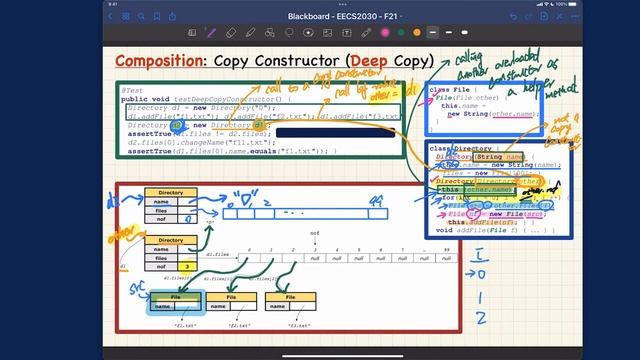Select the purple Pen tool
The width and height of the screenshot is (640, 360).
pyautogui.click(x=211, y=33)
